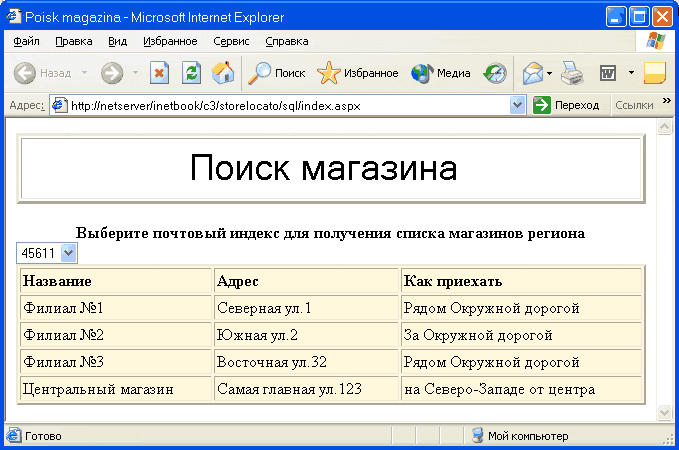Screen dimensions: 679x450
Task: Click the Выберите почтовый индекс prompt text
Action: [x=330, y=233]
